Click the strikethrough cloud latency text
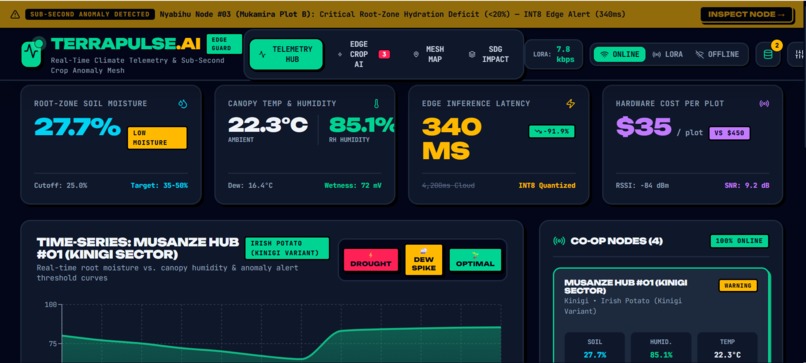 pos(448,186)
